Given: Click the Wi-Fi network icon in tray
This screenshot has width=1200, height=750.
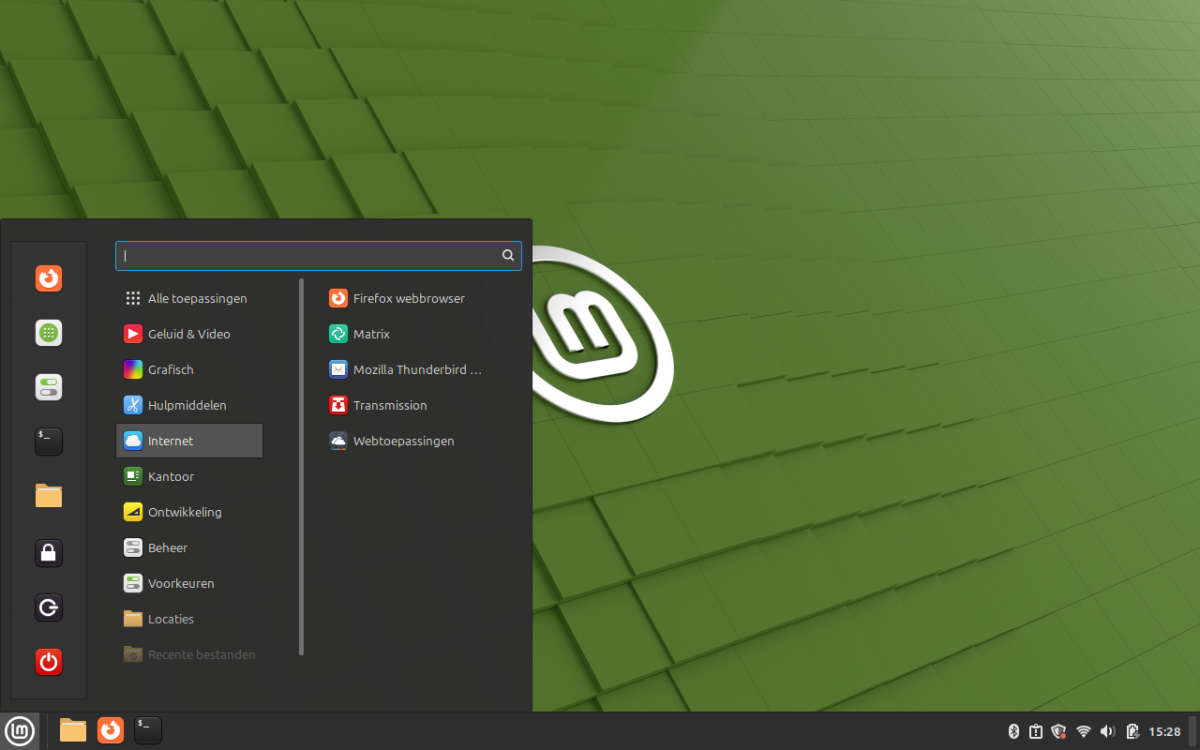Looking at the screenshot, I should 1083,731.
